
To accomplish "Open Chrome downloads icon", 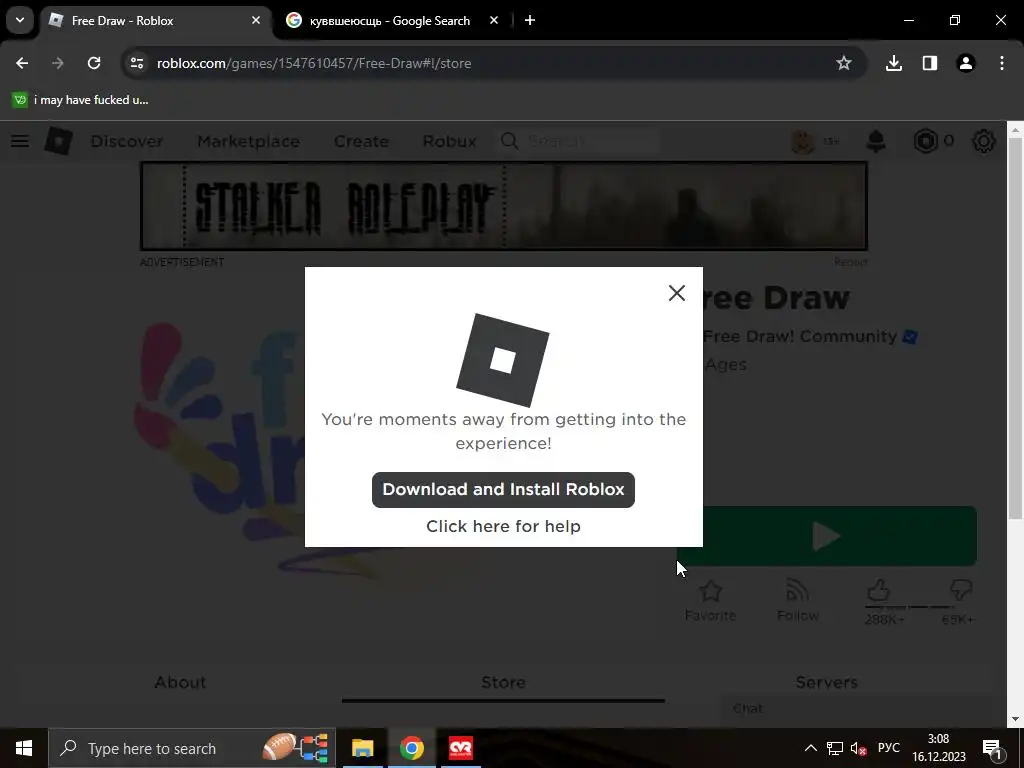I will coord(893,63).
